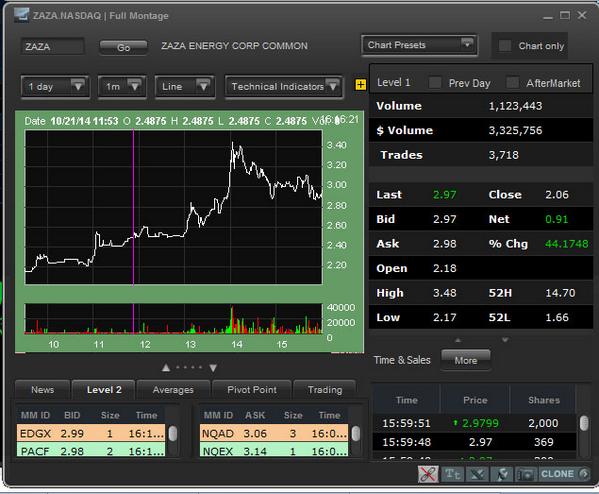Click the Time column header in Time & Sales

(x=406, y=400)
